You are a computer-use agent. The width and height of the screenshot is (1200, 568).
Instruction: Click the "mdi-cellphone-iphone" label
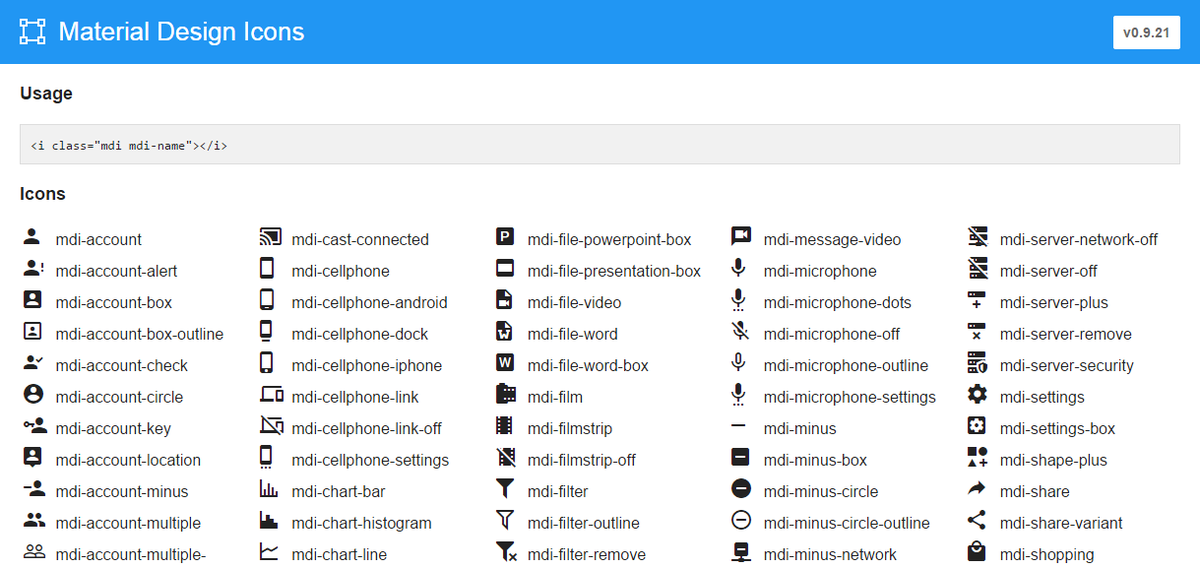click(x=367, y=366)
